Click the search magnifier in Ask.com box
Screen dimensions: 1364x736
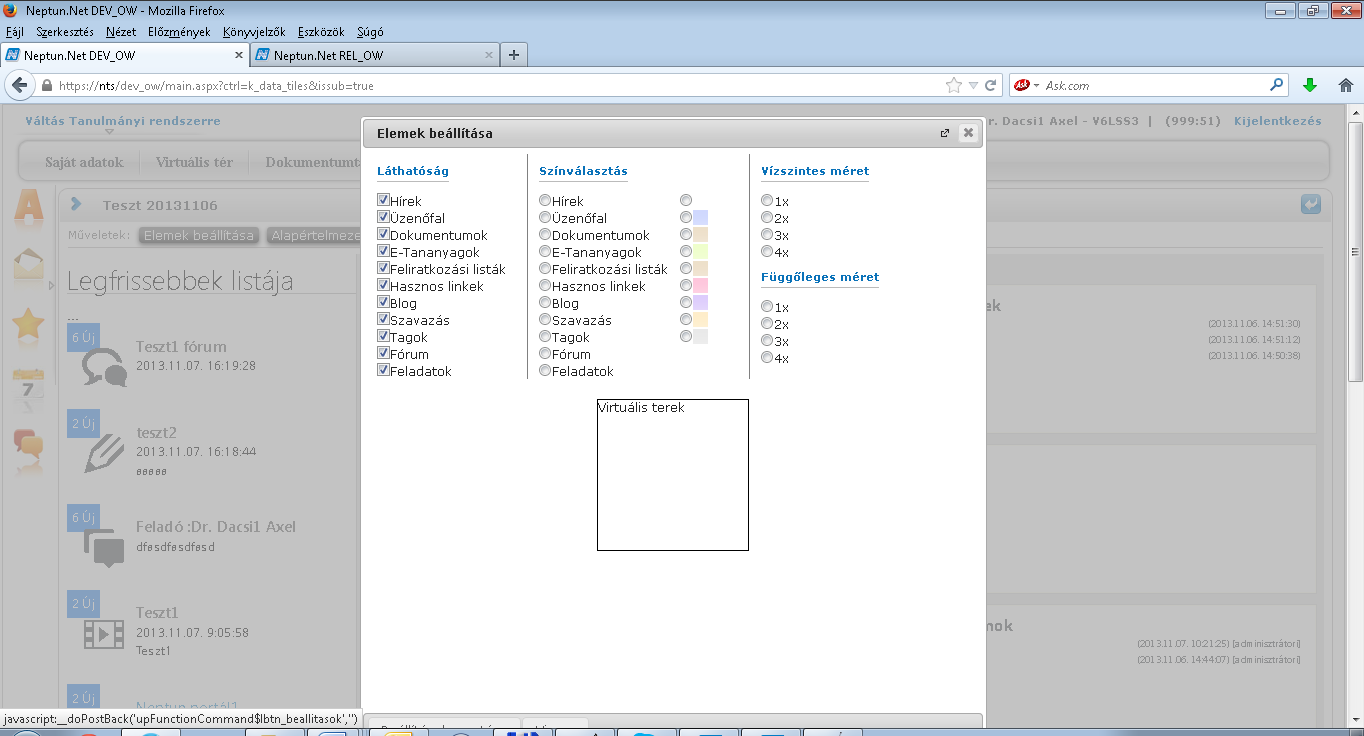pyautogui.click(x=1277, y=86)
